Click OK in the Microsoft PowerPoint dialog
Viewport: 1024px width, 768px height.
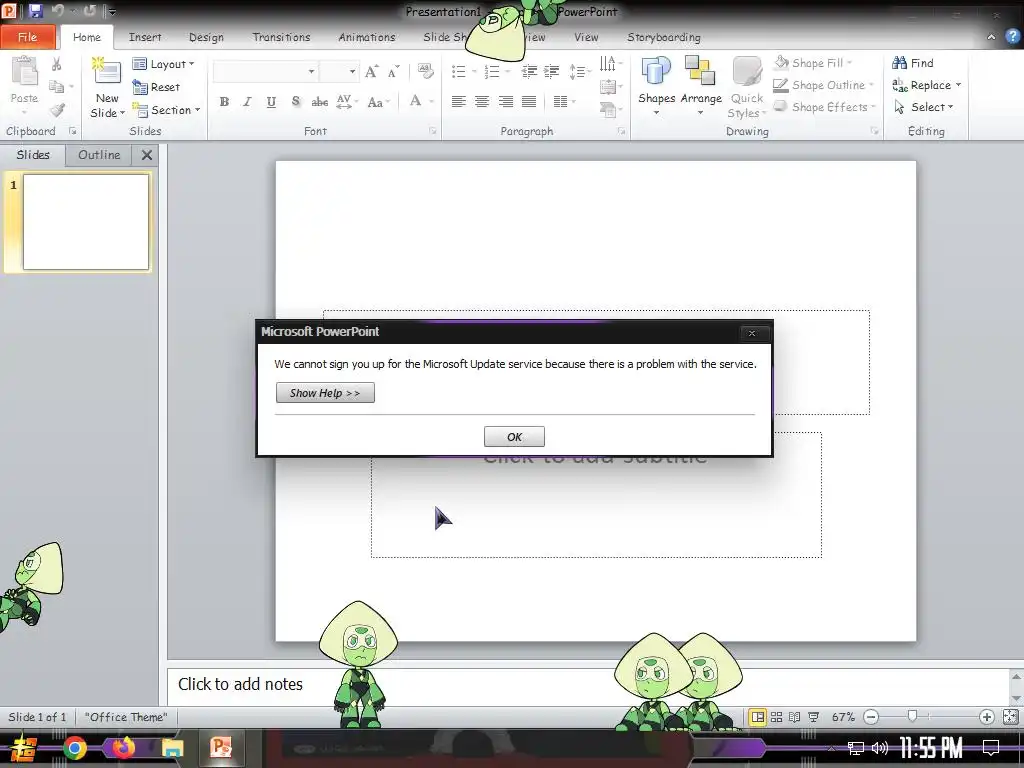[x=514, y=437]
